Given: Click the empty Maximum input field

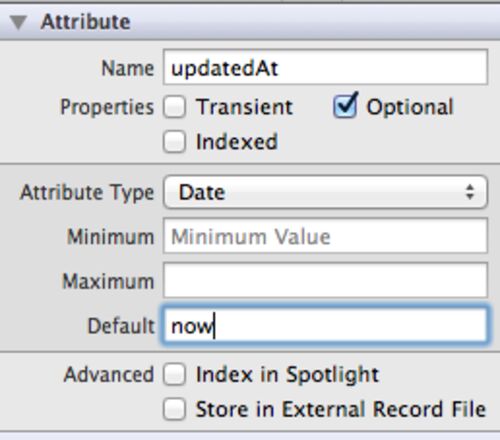Looking at the screenshot, I should click(325, 280).
